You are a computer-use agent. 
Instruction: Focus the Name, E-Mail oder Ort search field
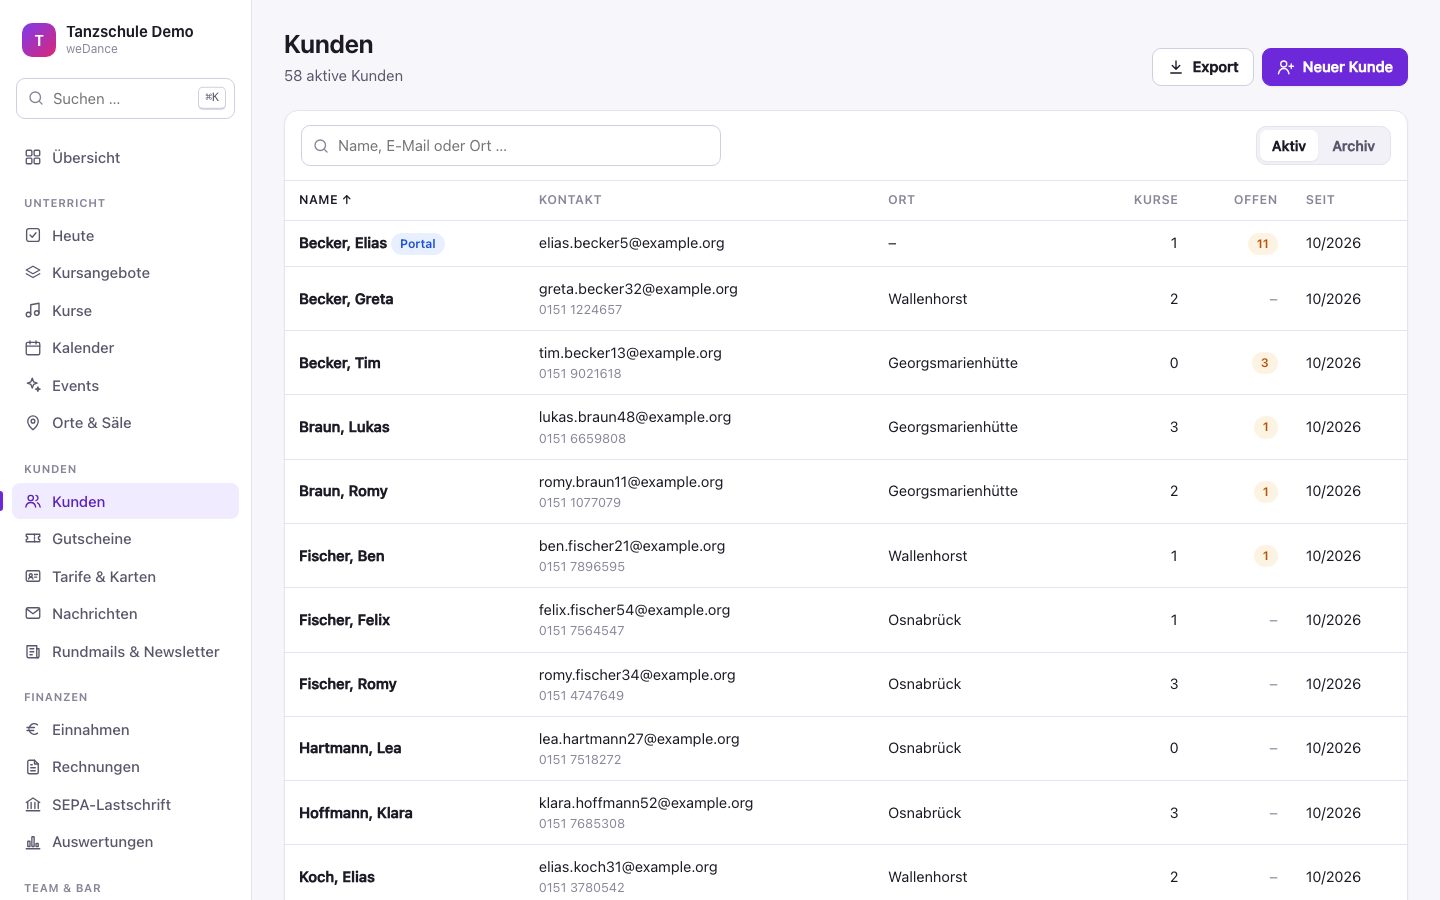[511, 146]
